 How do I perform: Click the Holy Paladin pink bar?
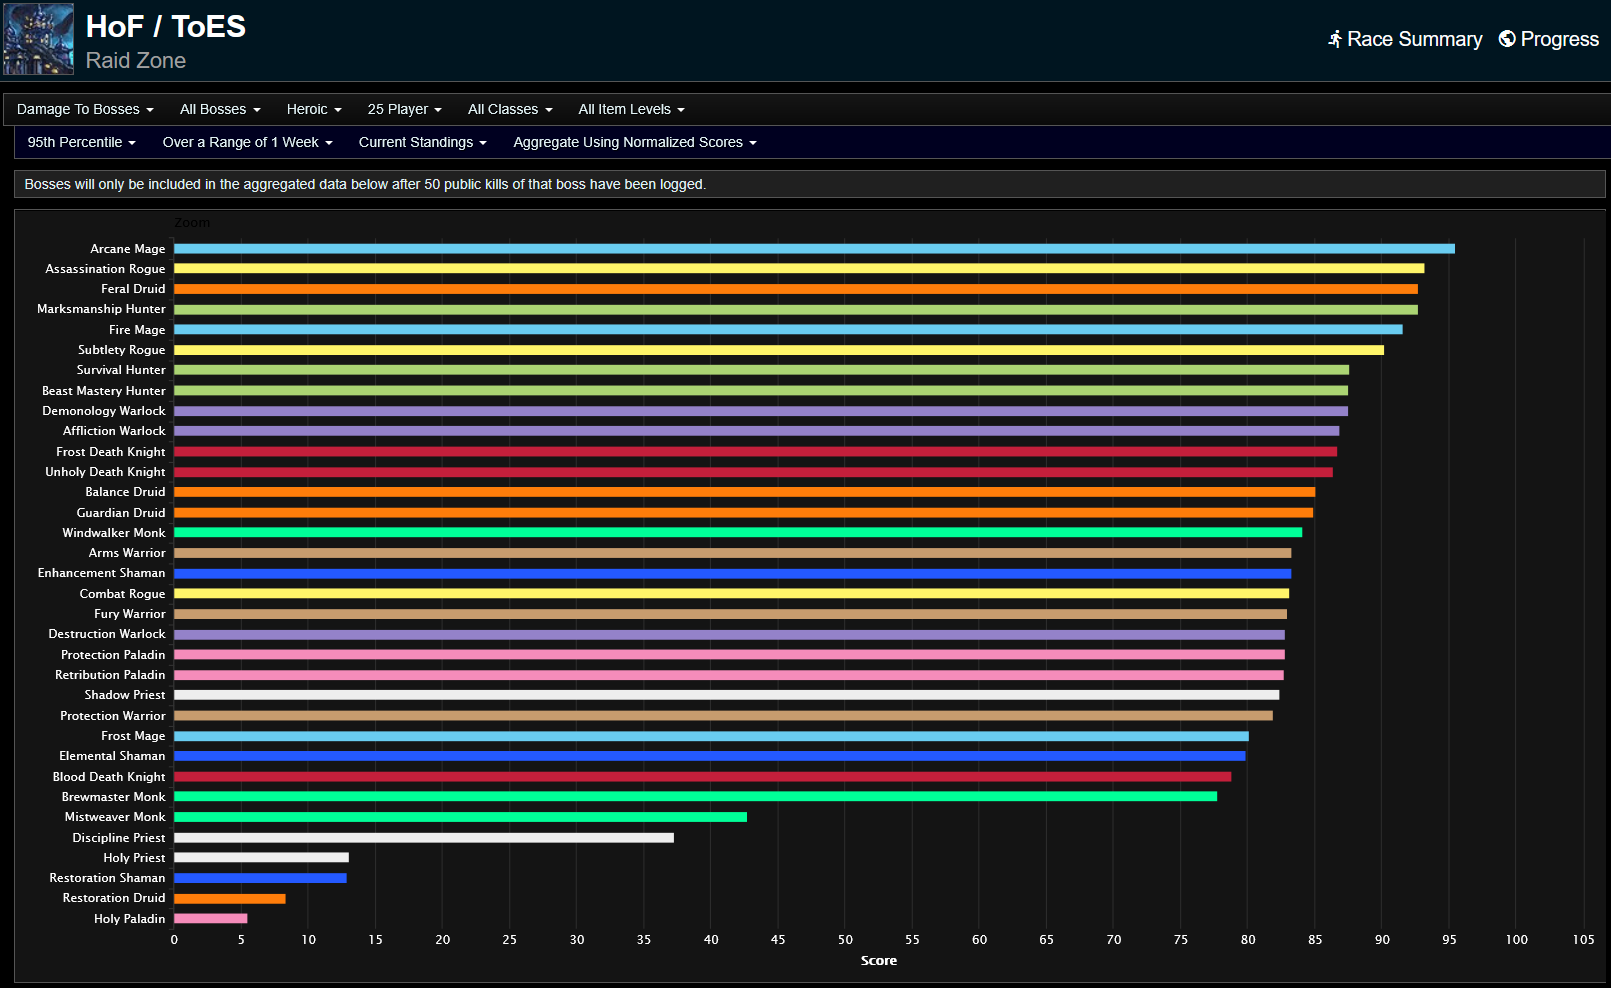pos(210,918)
